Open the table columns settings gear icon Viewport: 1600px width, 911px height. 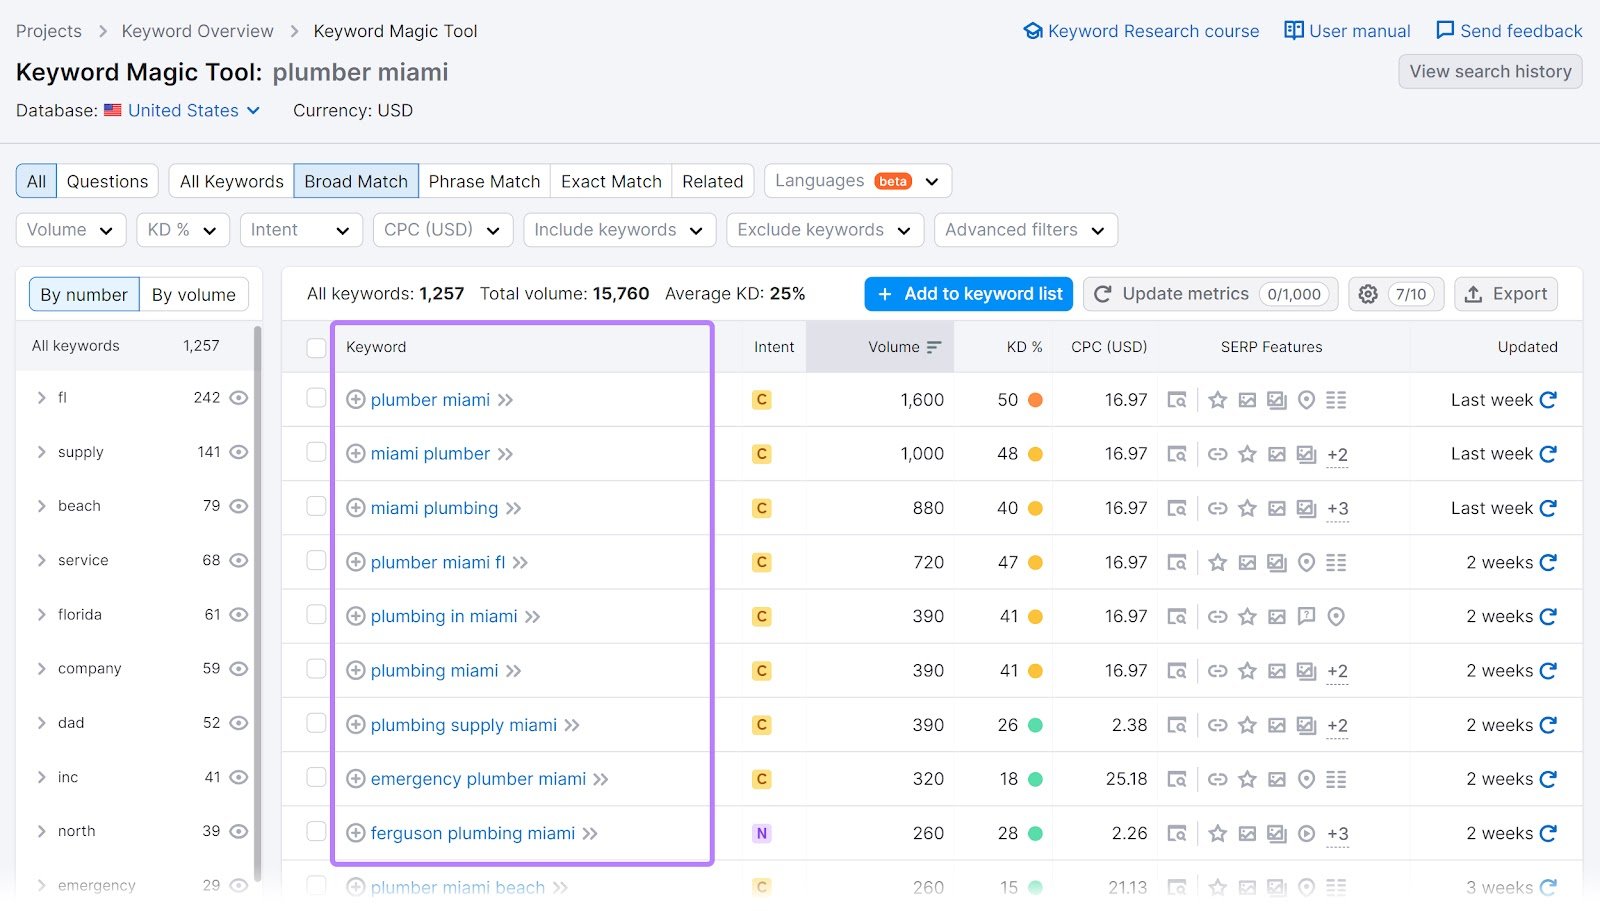pos(1367,293)
